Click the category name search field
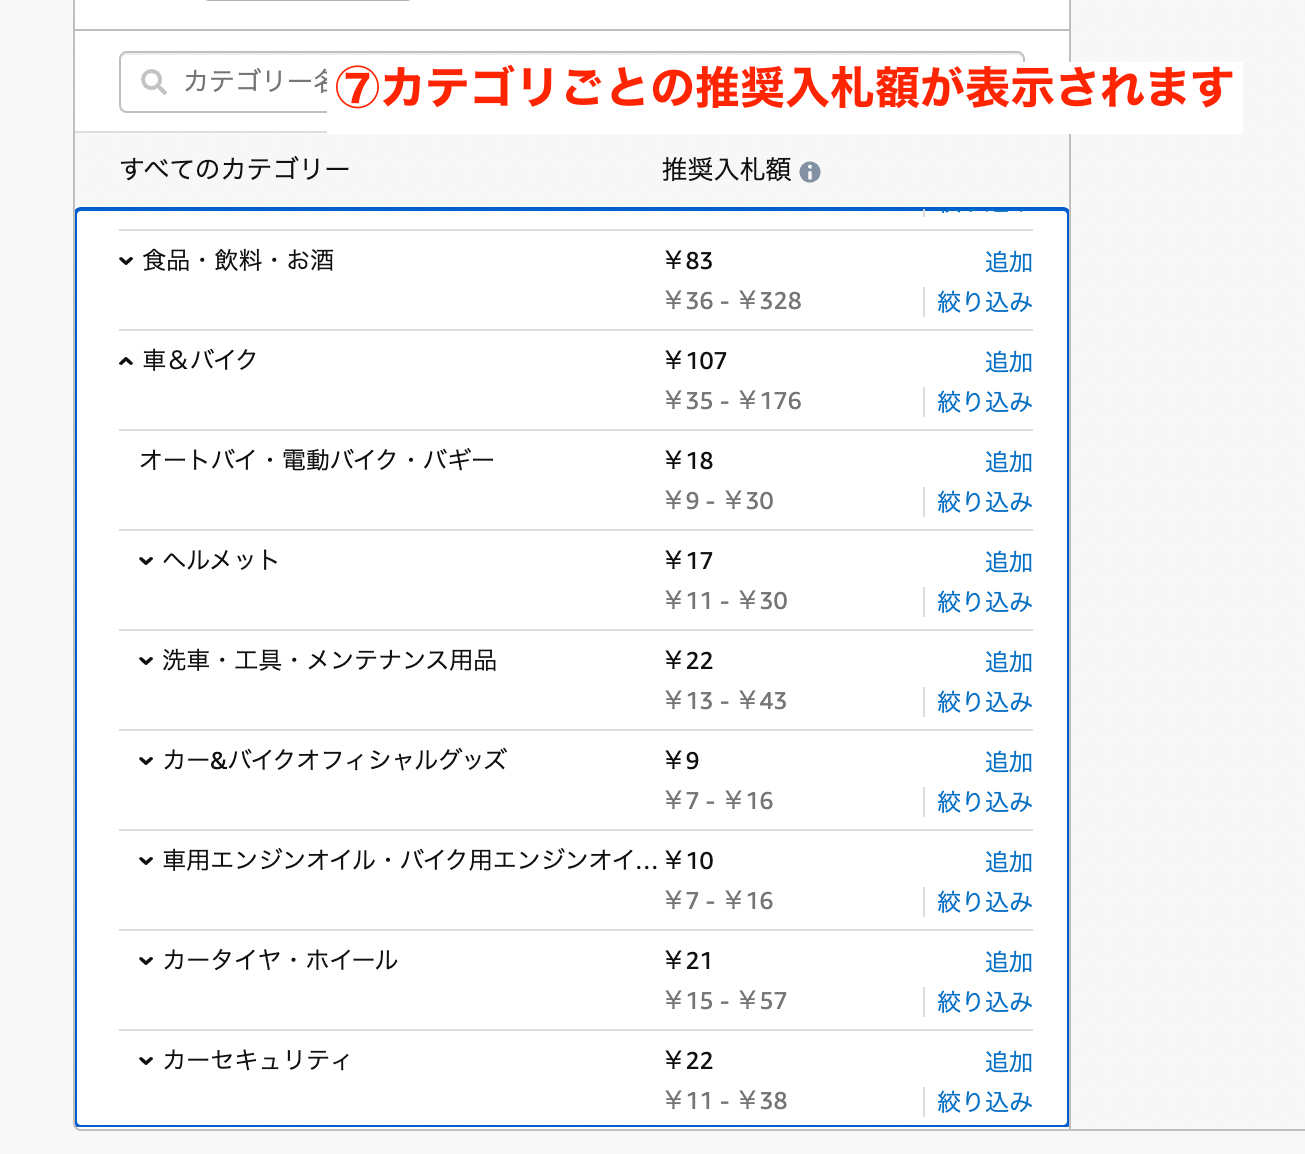Screen dimensions: 1305x1154 [x=250, y=81]
